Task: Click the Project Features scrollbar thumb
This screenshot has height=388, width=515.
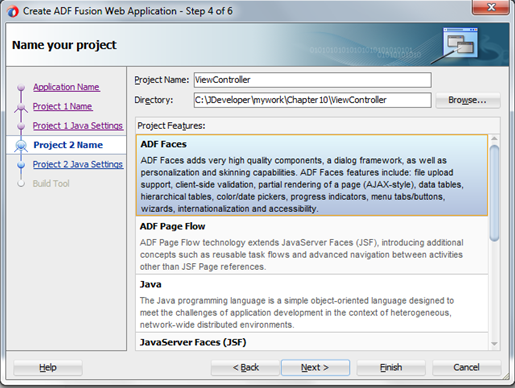Action: (x=494, y=193)
